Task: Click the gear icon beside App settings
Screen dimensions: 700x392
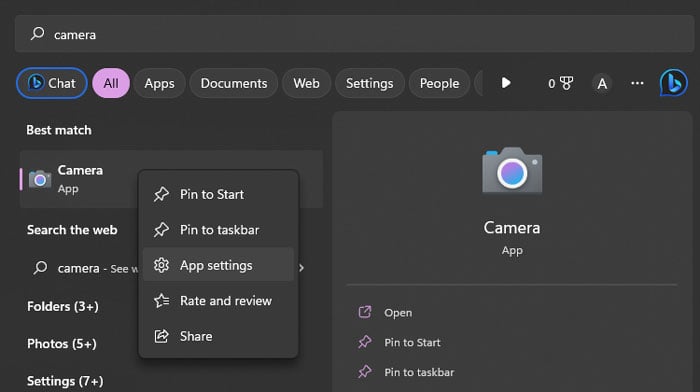Action: tap(161, 265)
